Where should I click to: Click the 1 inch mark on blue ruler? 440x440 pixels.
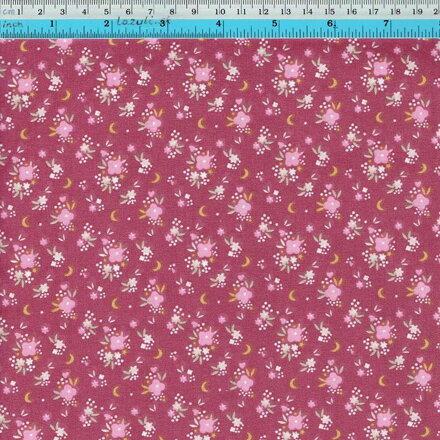[x=52, y=24]
